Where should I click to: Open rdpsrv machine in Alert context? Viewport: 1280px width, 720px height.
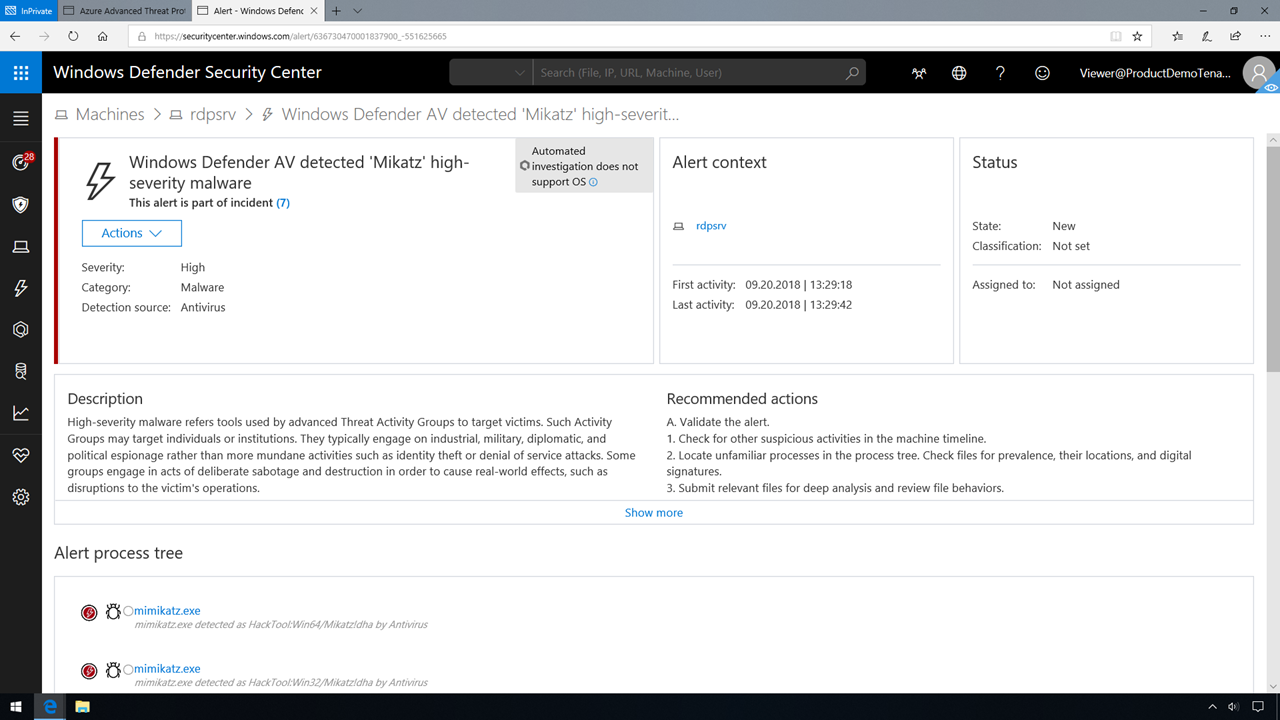coord(711,226)
